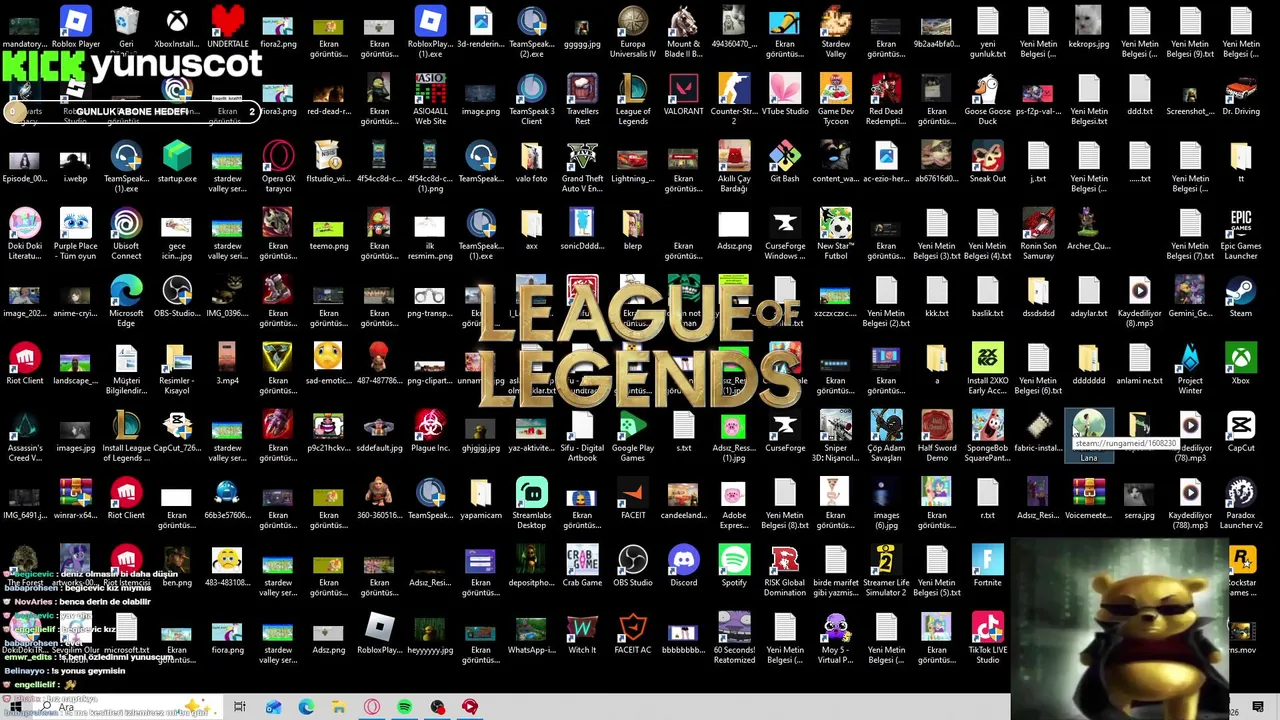
Task: Open File Explorer from the taskbar
Action: click(339, 707)
